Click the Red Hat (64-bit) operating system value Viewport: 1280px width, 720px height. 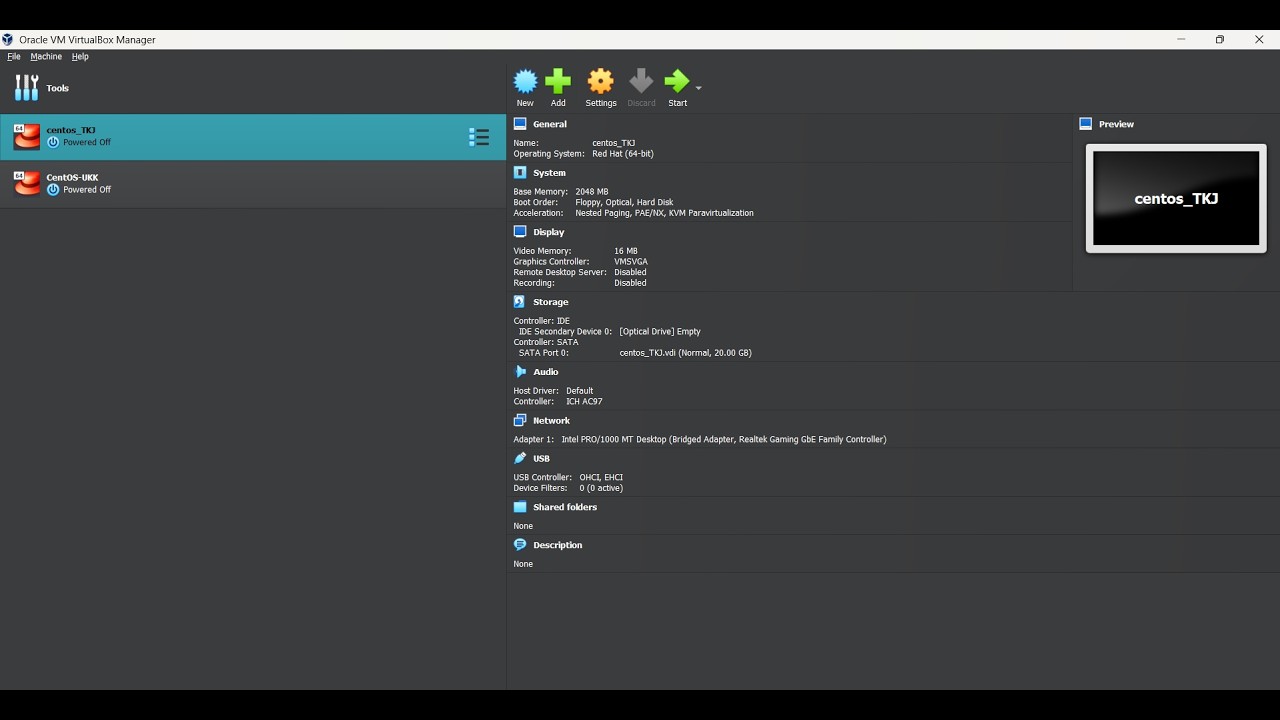[623, 154]
